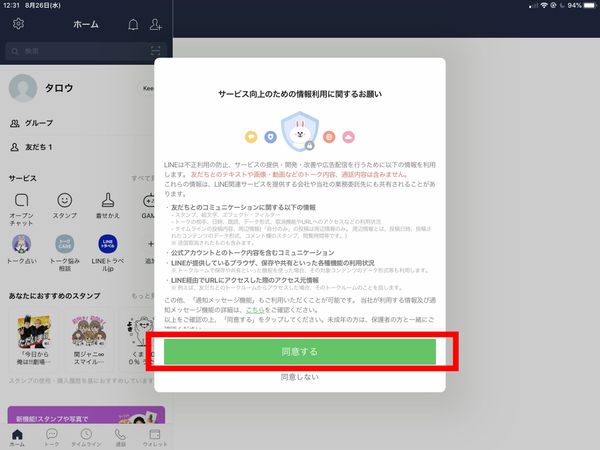Tap orange circle icon in dialog
The image size is (600, 450).
click(x=329, y=137)
